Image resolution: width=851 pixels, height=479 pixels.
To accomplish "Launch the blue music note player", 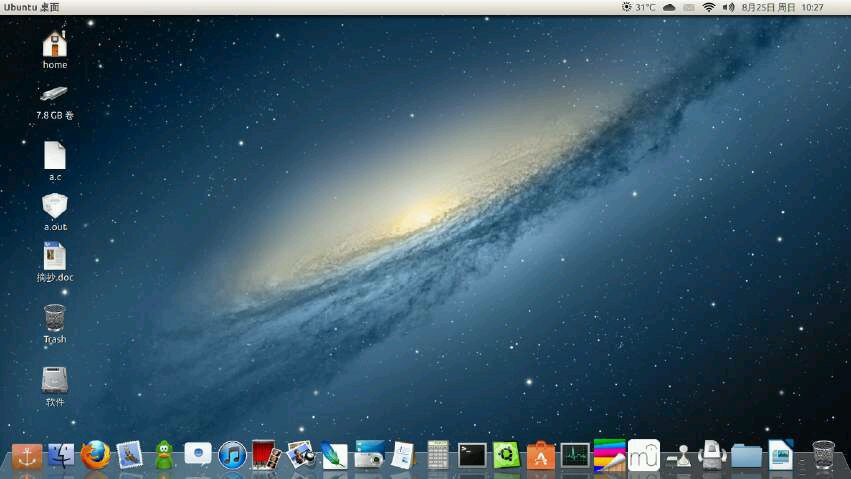I will tap(232, 455).
